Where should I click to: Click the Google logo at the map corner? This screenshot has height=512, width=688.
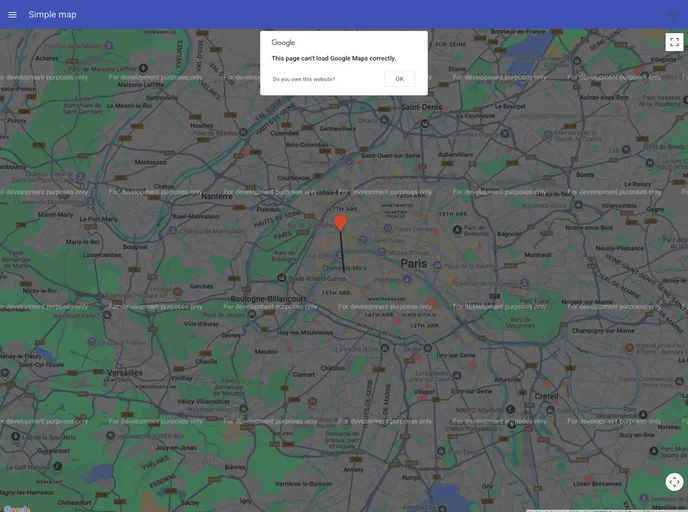coord(17,508)
